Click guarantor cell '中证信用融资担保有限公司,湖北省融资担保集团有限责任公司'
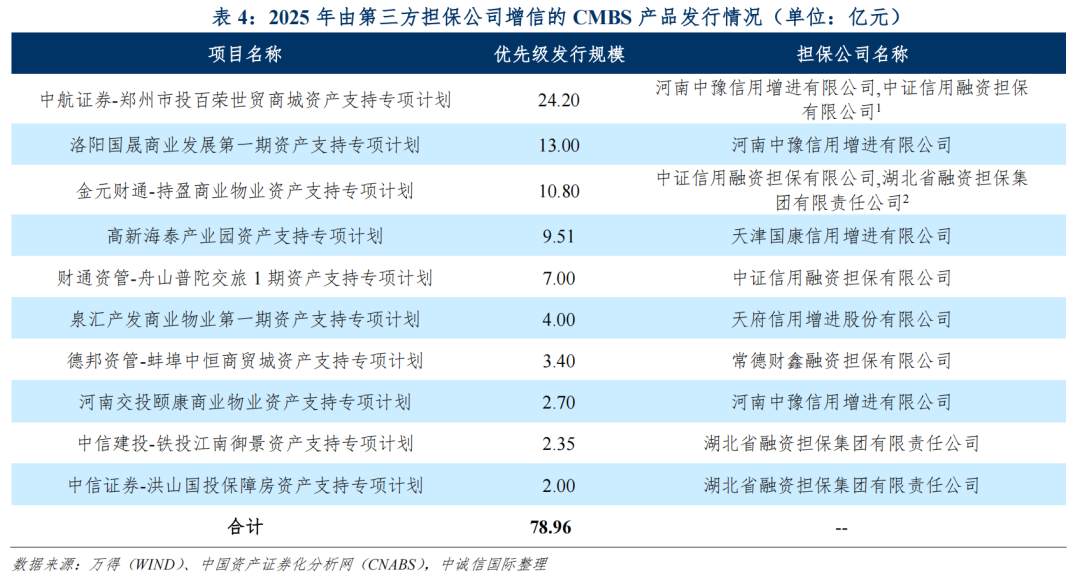The height and width of the screenshot is (588, 1080). pos(842,190)
